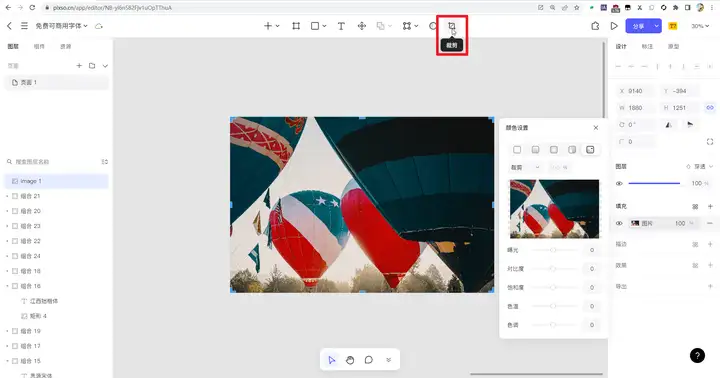Adjust the layer opacity slider
Image resolution: width=720 pixels, height=378 pixels.
click(654, 184)
